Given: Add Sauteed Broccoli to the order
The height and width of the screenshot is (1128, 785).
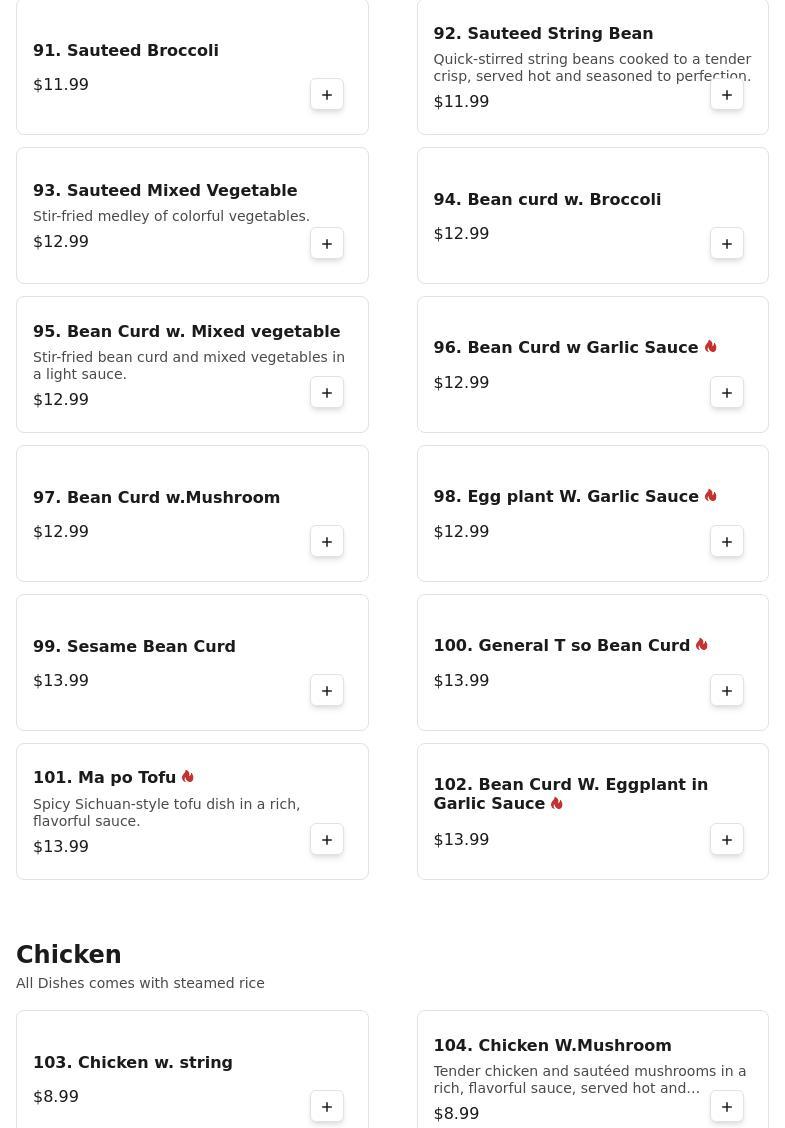Looking at the screenshot, I should 327,95.
